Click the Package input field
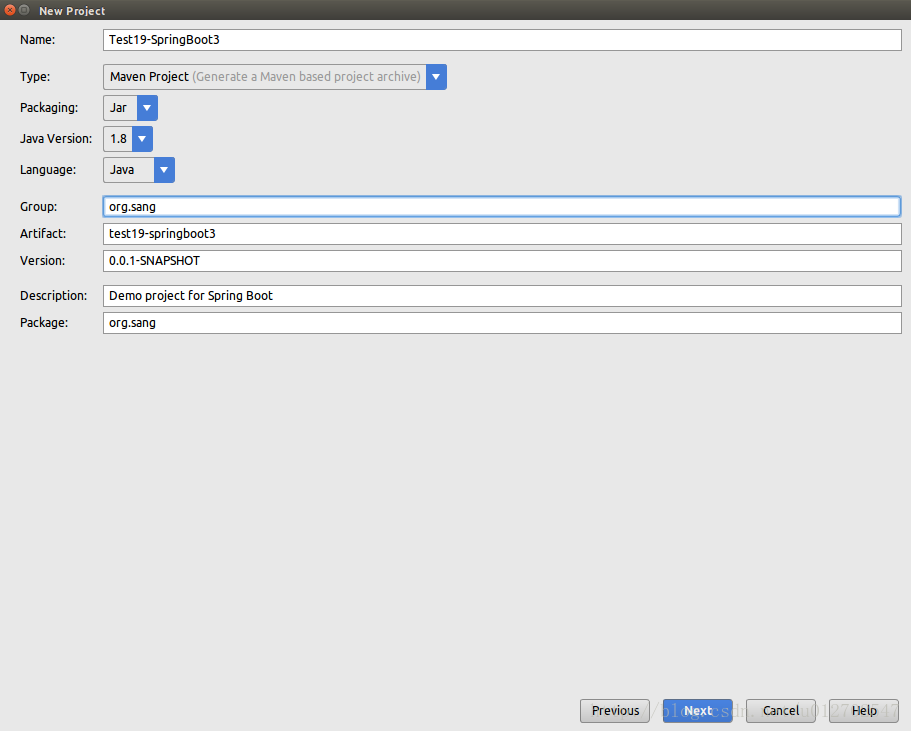 502,323
